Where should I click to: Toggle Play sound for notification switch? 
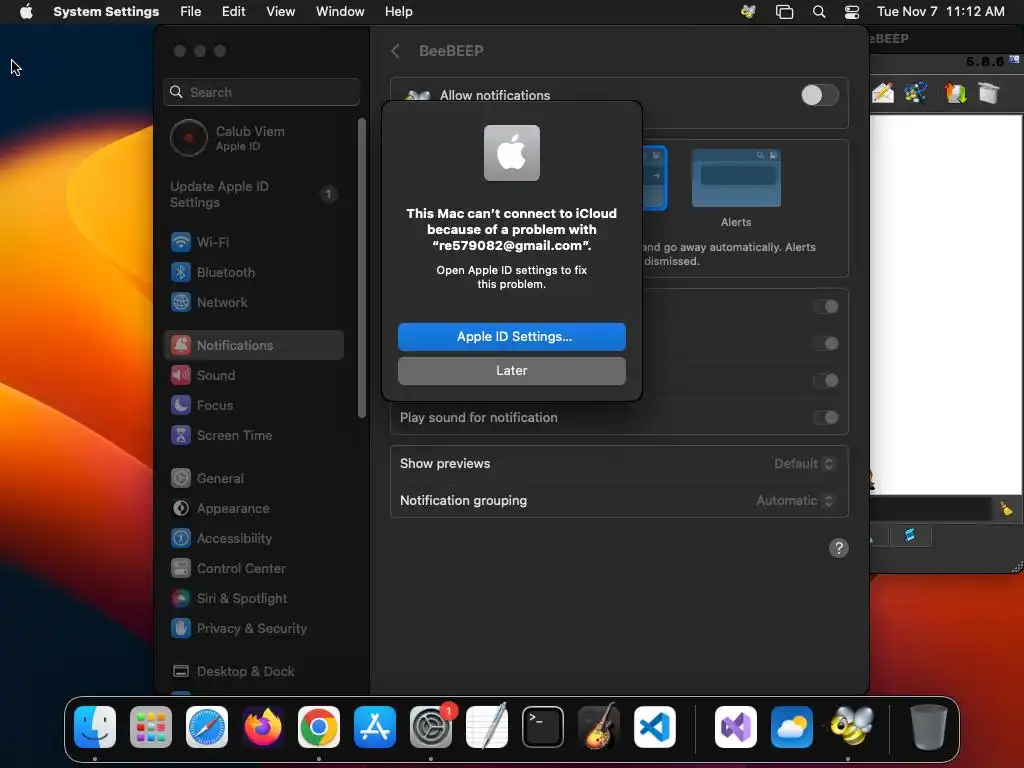(826, 418)
